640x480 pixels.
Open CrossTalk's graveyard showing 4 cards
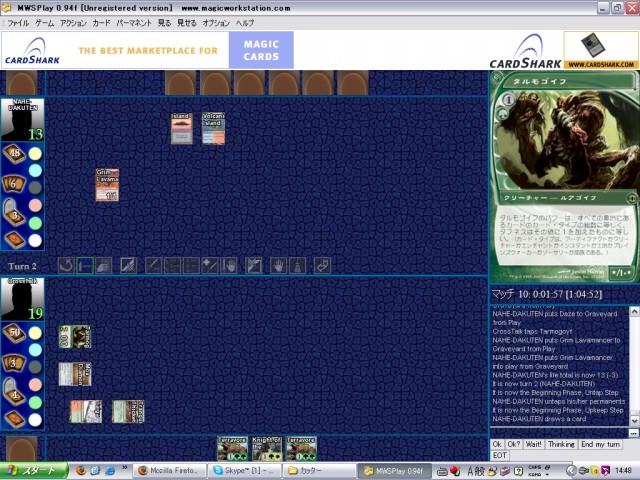14,392
